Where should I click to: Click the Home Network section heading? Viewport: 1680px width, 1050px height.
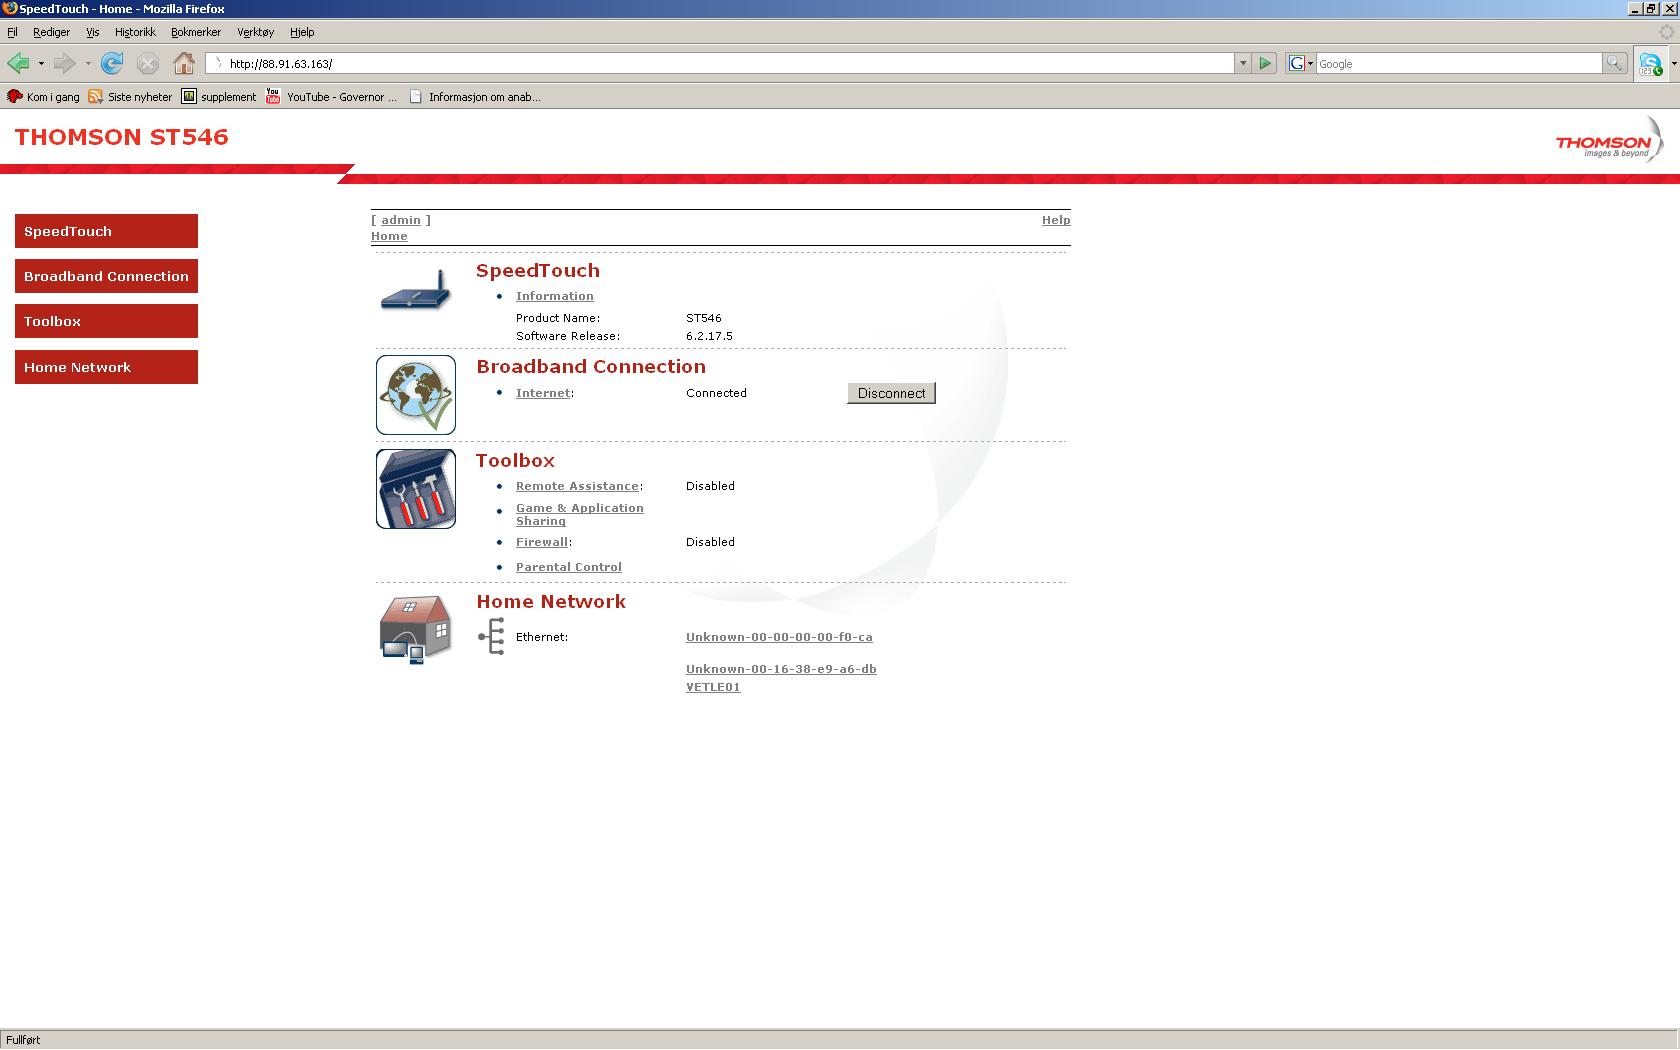(551, 601)
